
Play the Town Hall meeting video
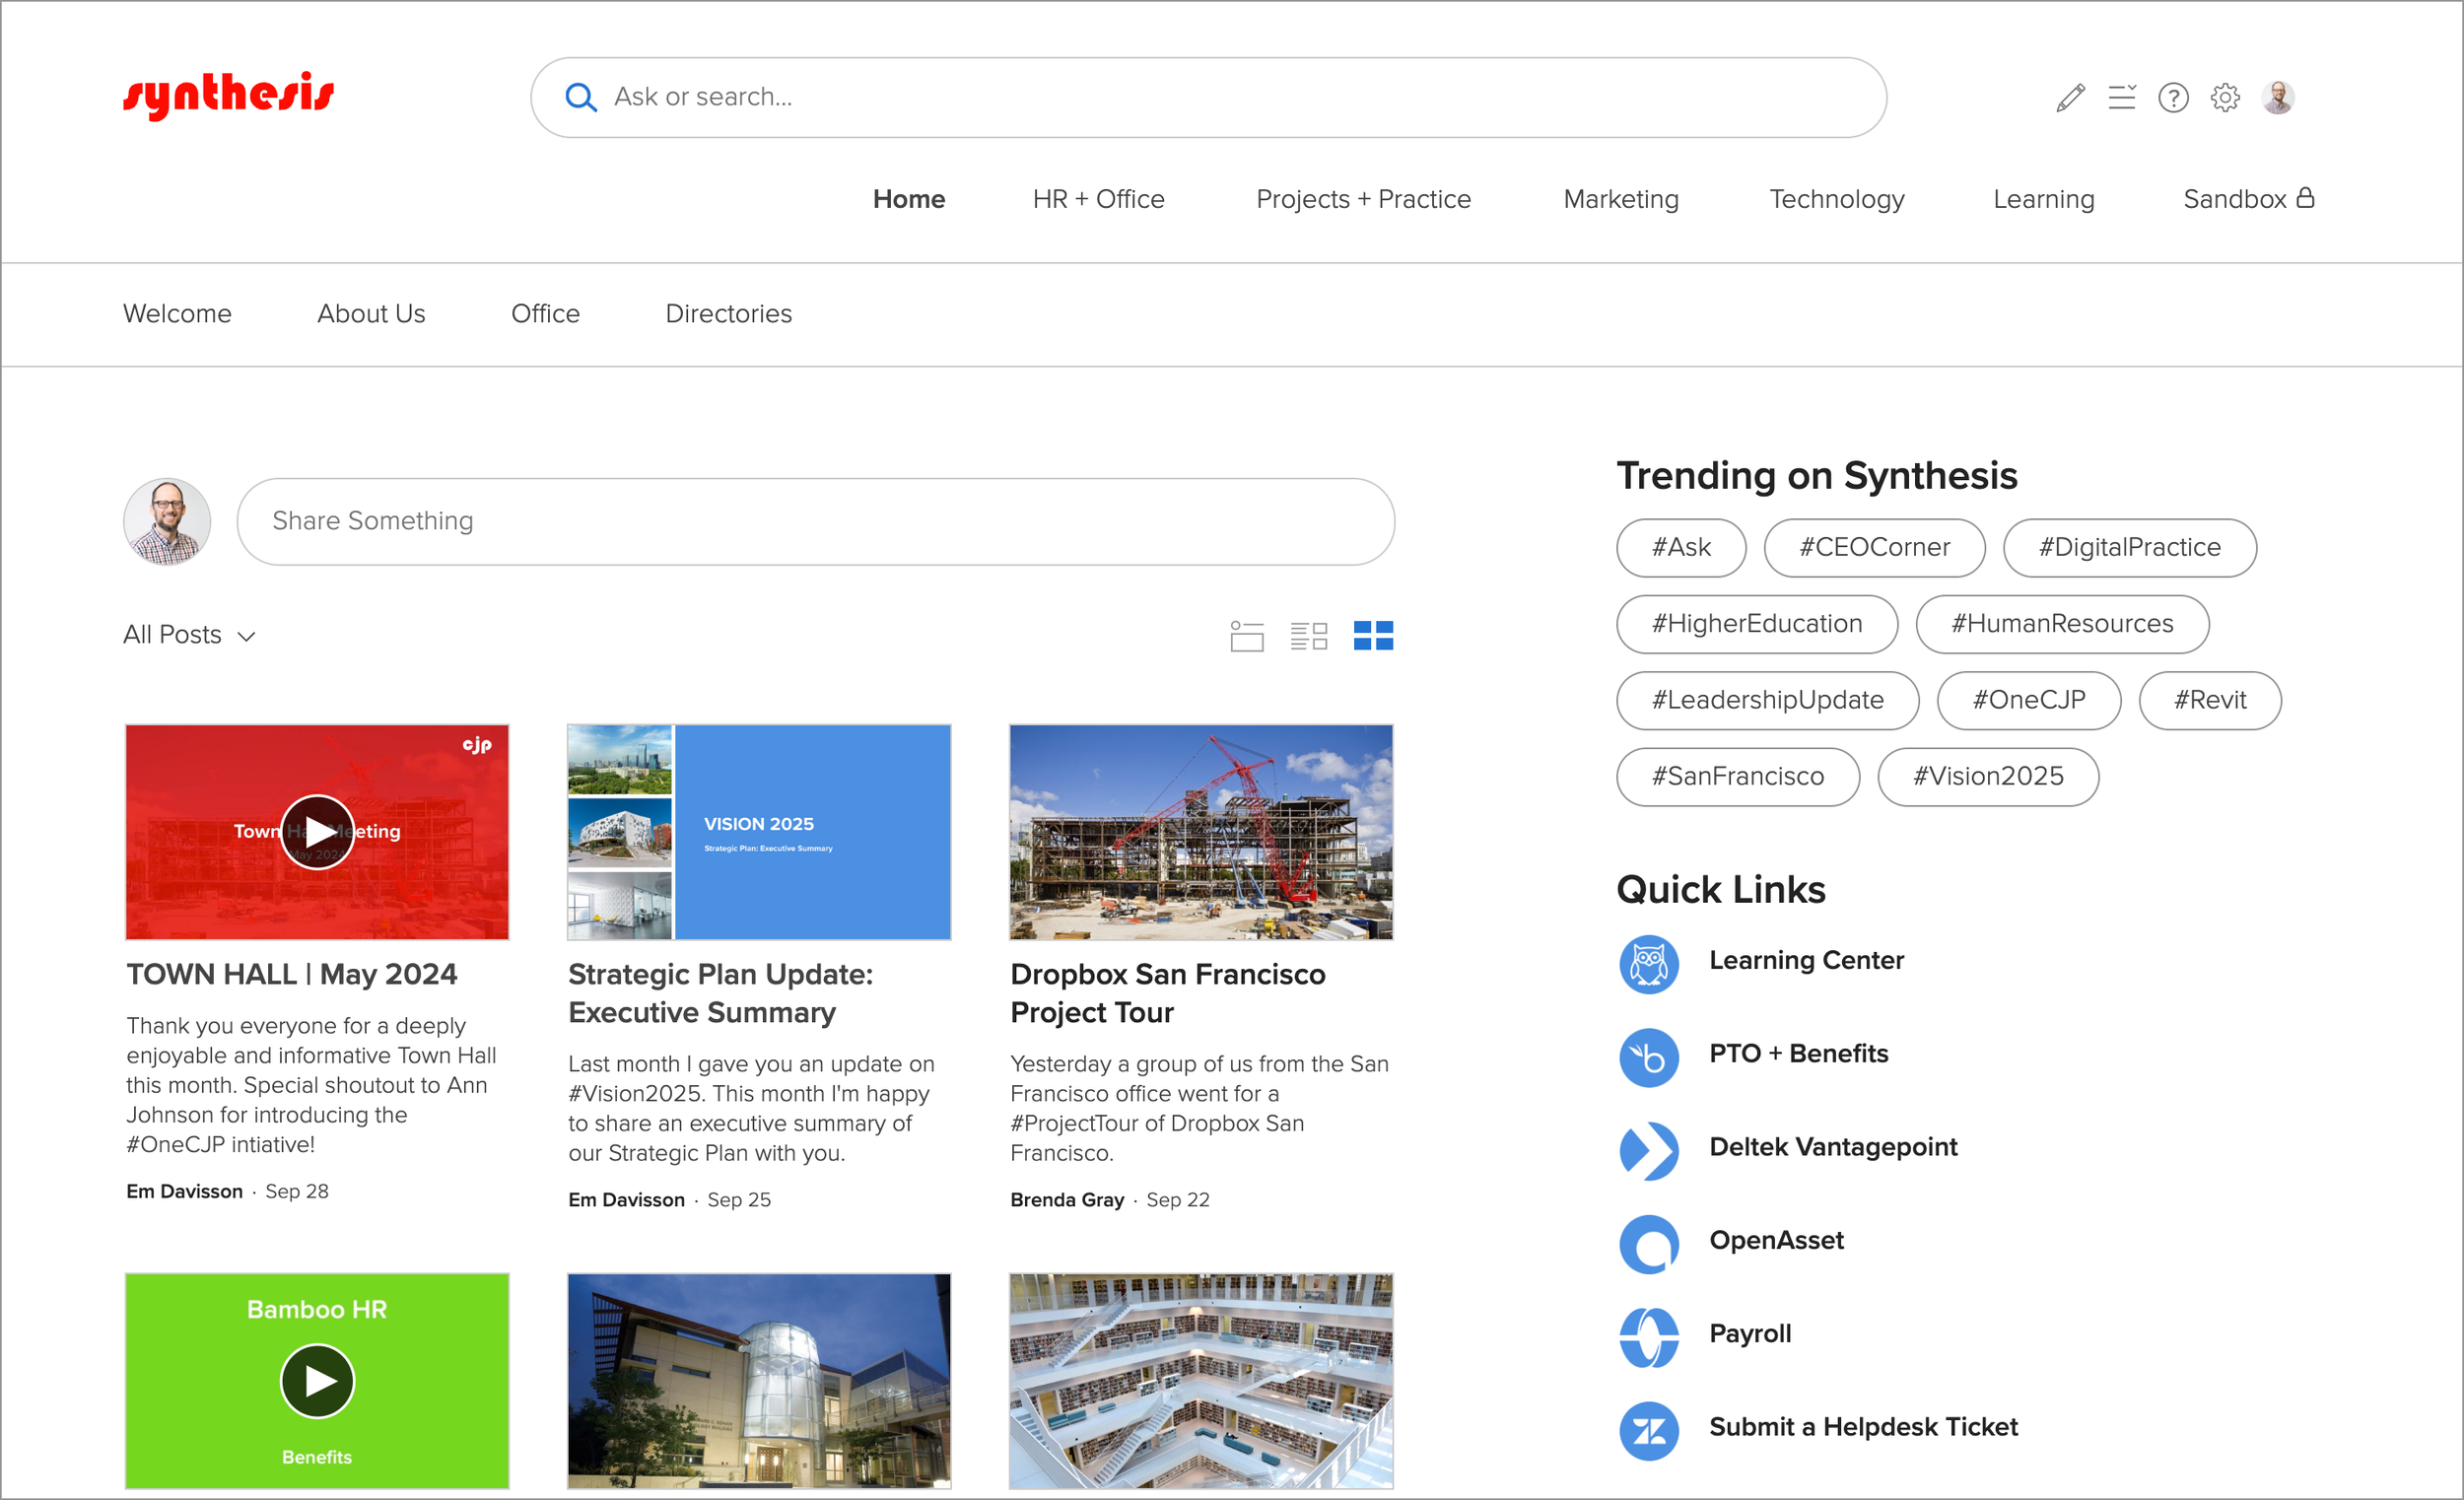pyautogui.click(x=317, y=832)
